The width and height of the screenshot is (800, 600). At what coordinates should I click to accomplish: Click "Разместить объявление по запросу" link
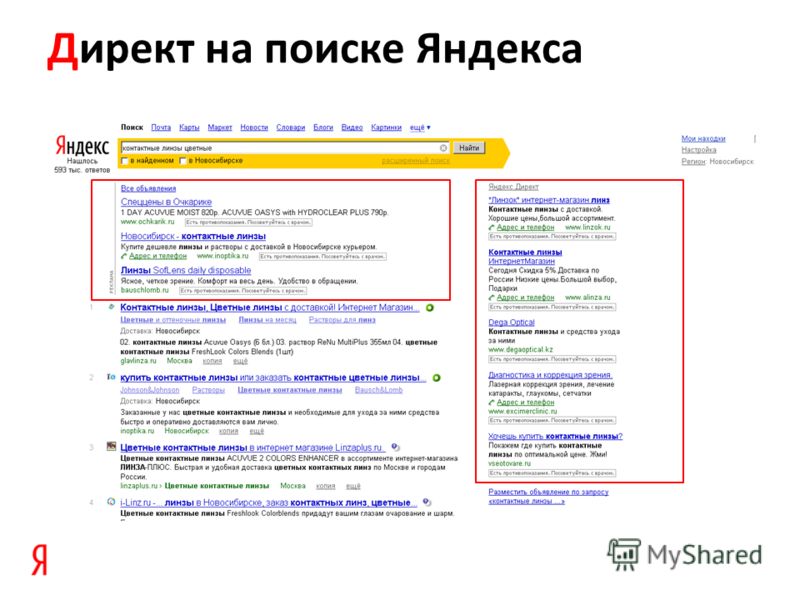[548, 497]
